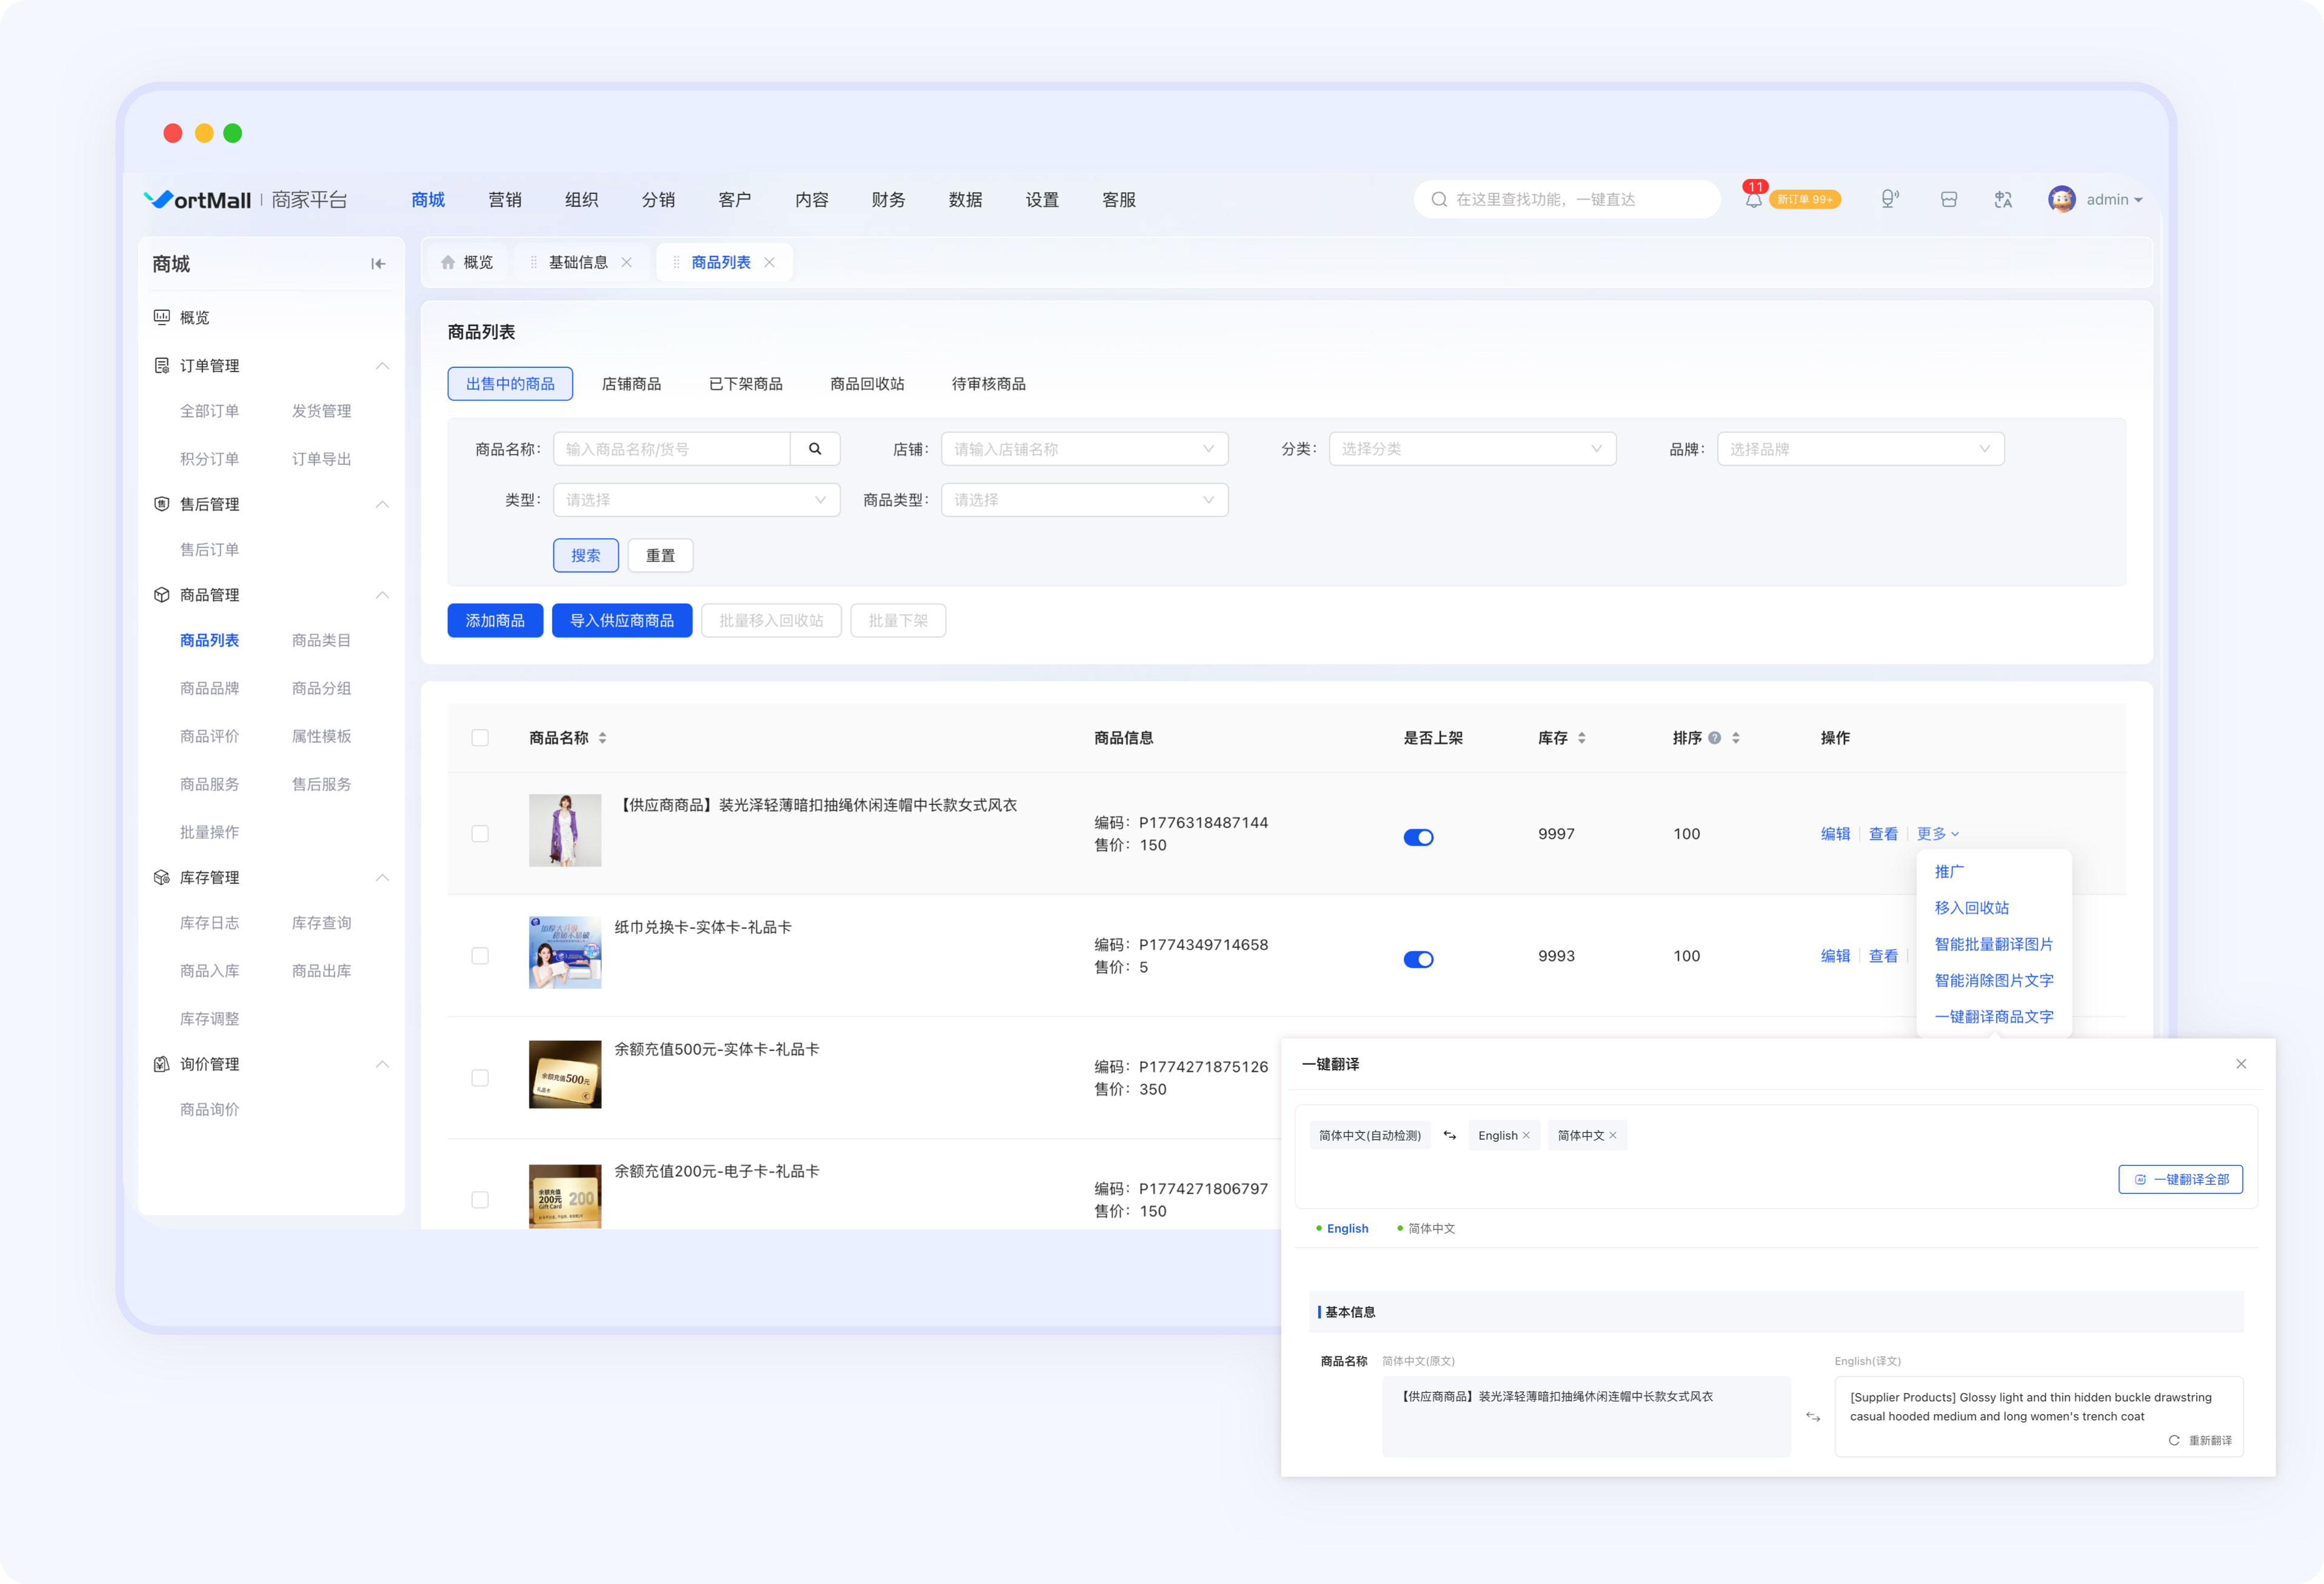
Task: Click the store shop icon in header
Action: tap(1949, 200)
